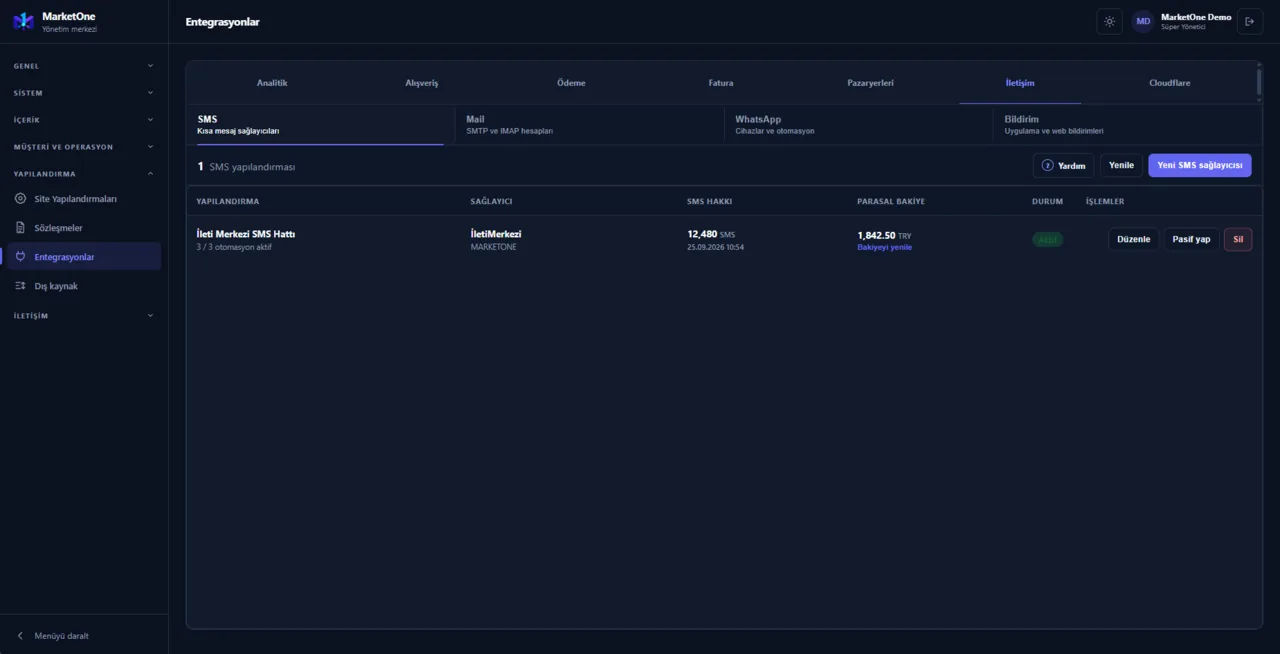Expand the GENEL sidebar section
Image resolution: width=1280 pixels, height=654 pixels.
(84, 66)
